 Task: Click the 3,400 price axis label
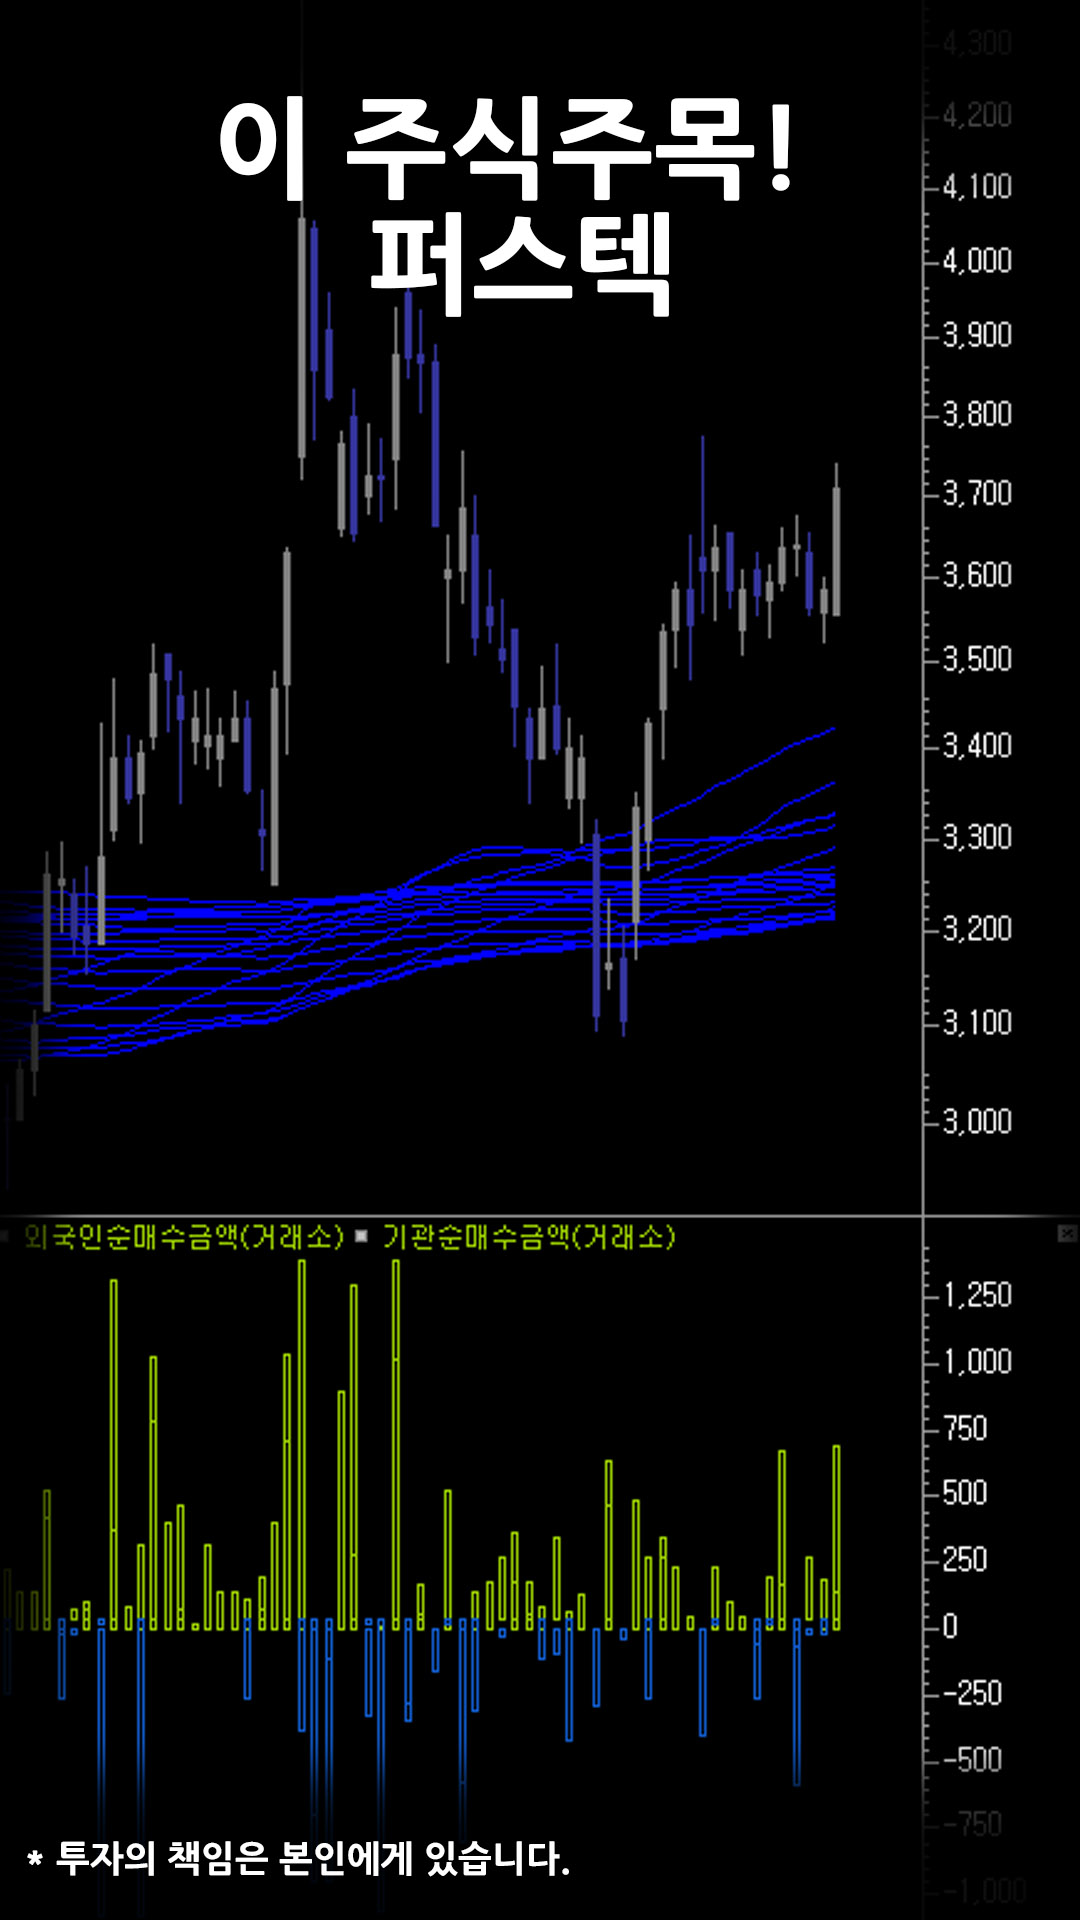[x=977, y=746]
